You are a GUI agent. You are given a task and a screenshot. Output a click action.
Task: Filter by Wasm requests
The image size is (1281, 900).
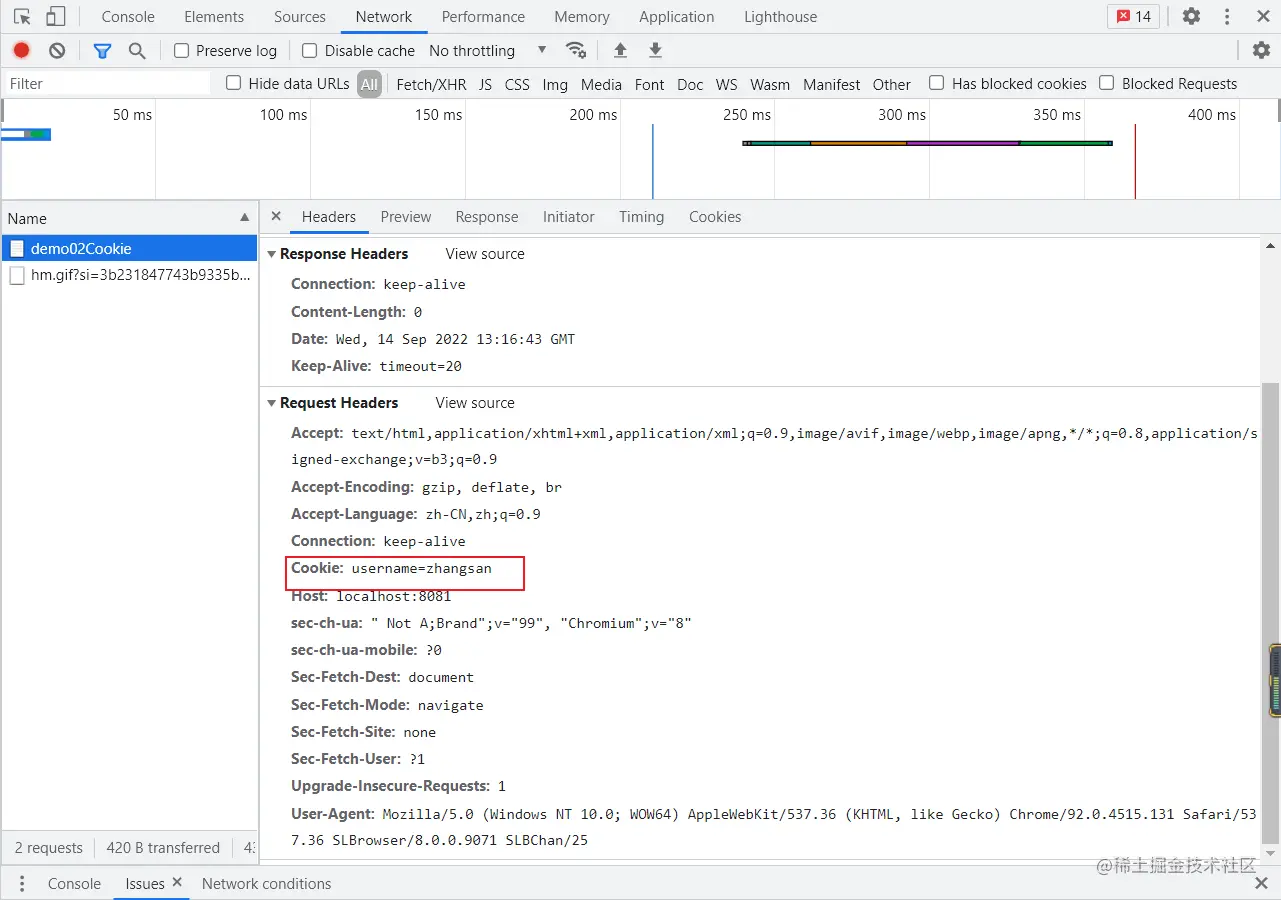click(x=770, y=84)
